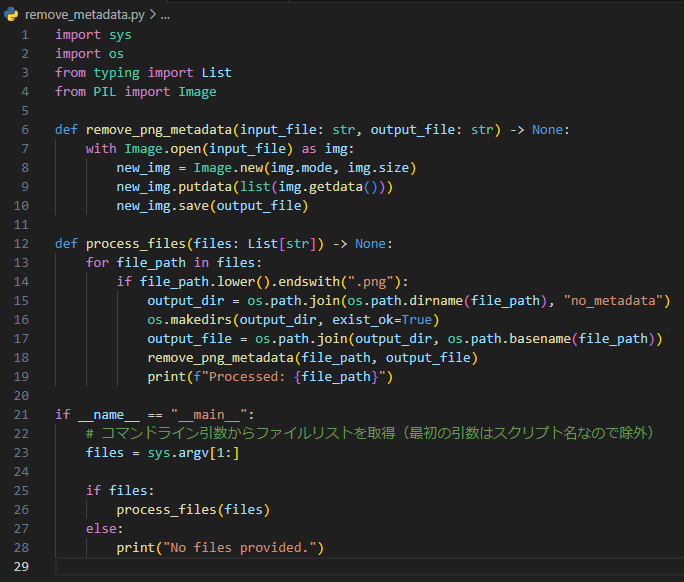
Task: Click line number 29 in the gutter
Action: tap(21, 566)
